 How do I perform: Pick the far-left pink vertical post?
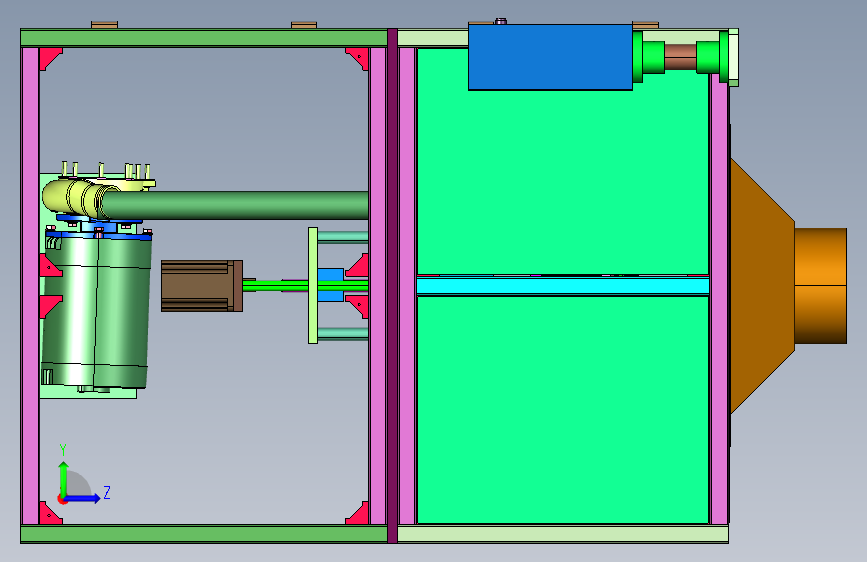click(x=30, y=286)
